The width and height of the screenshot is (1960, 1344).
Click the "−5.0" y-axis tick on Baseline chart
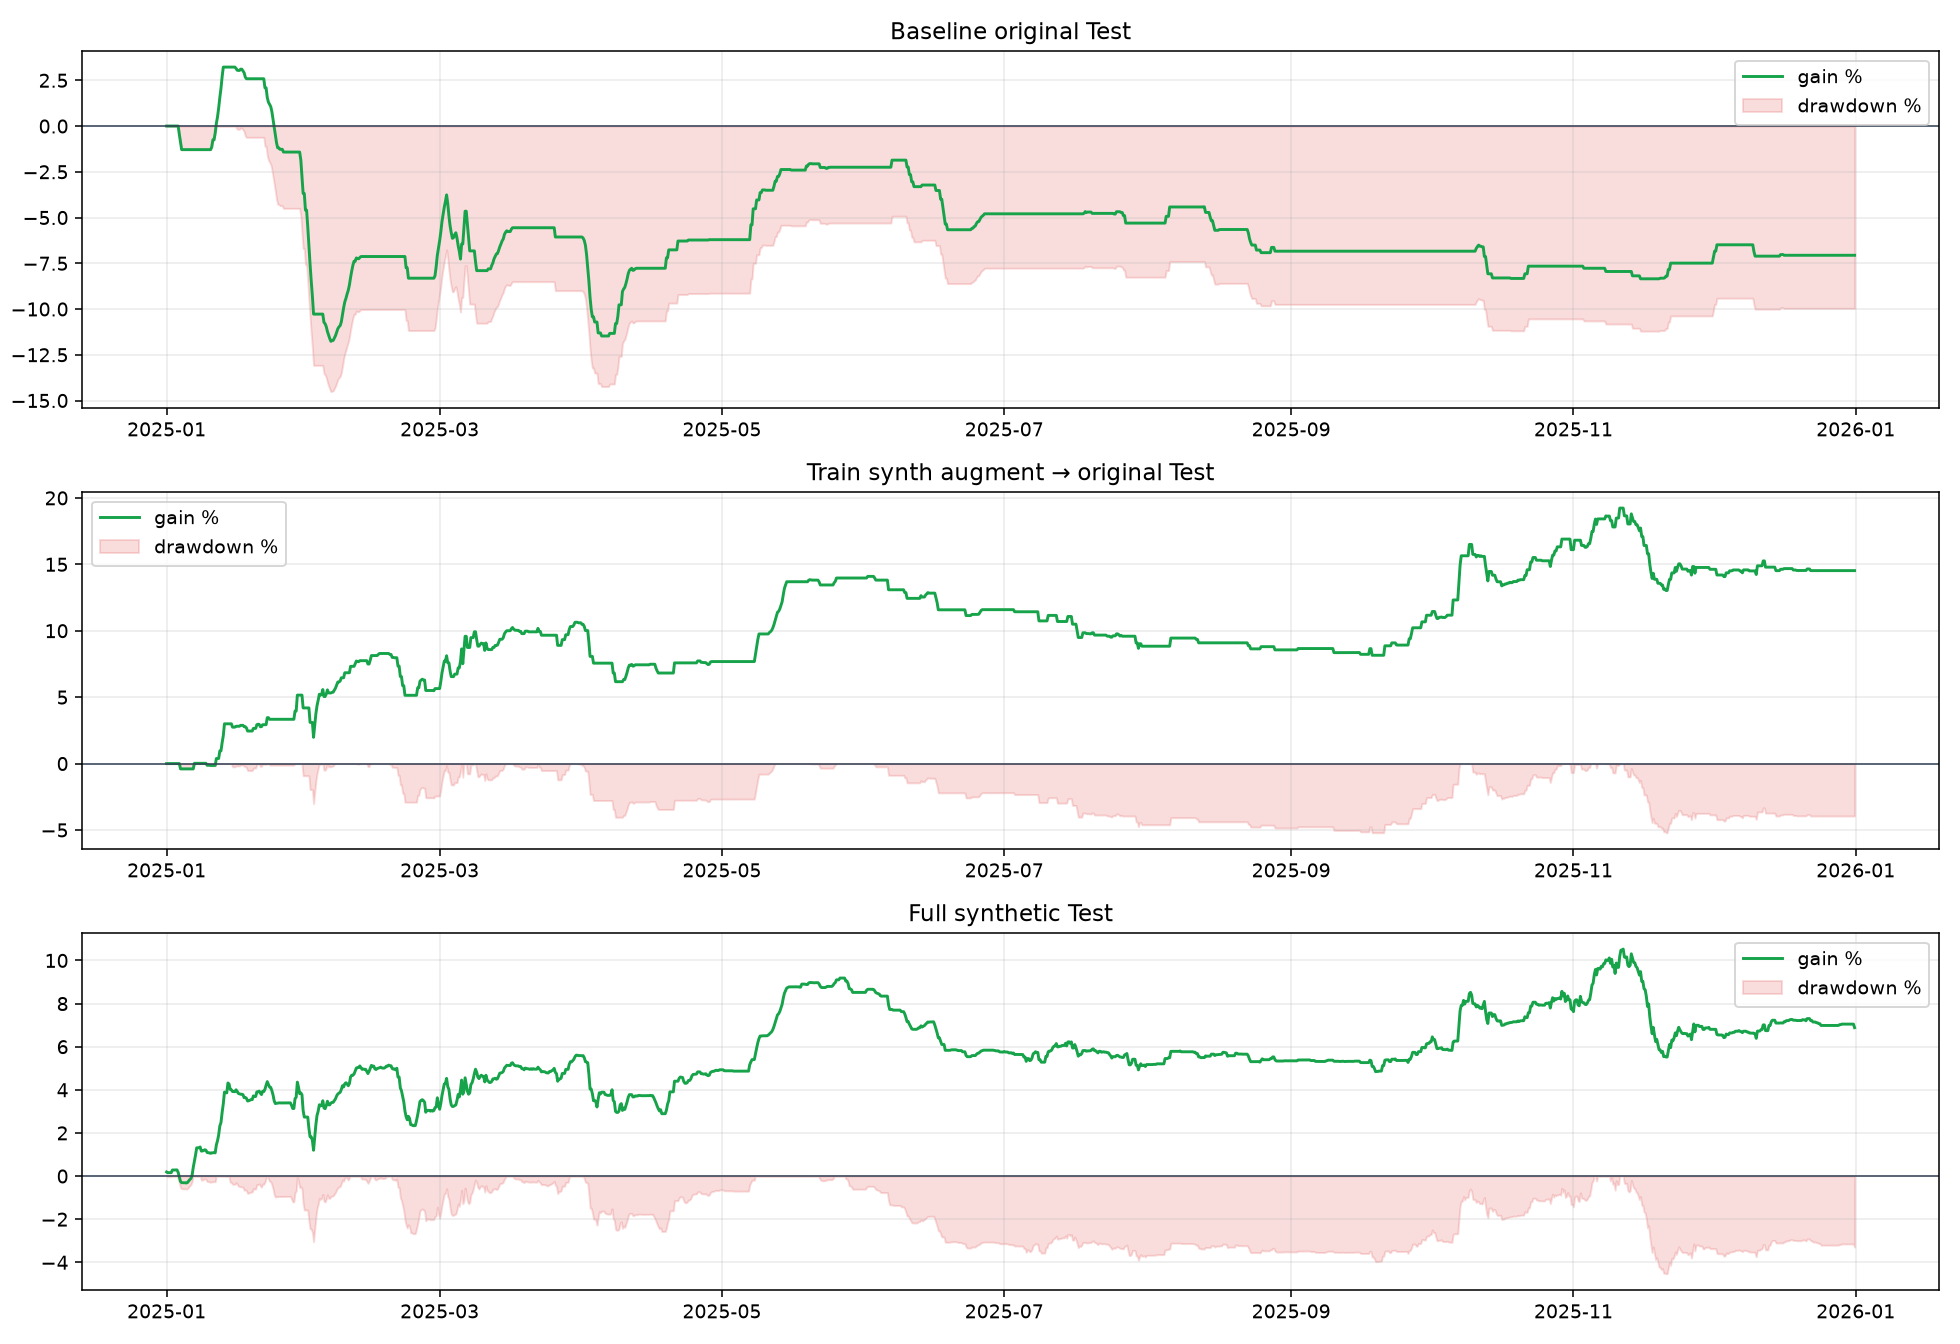point(47,218)
